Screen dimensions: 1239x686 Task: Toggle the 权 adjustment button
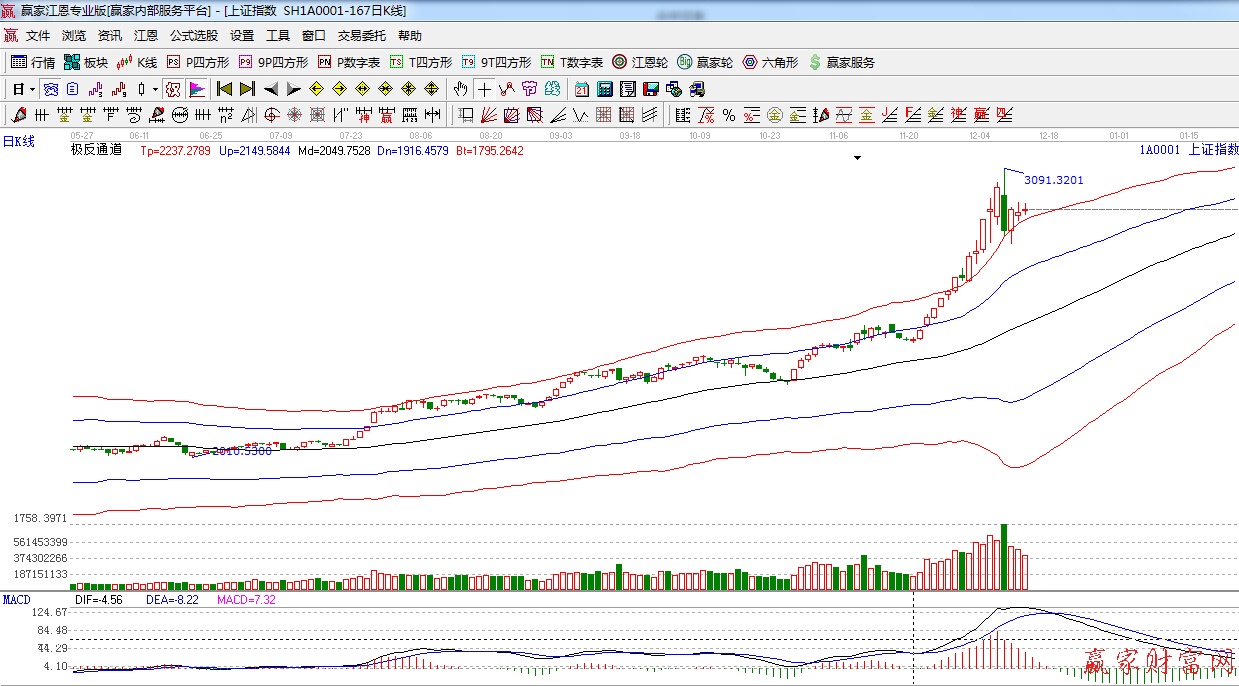(173, 89)
